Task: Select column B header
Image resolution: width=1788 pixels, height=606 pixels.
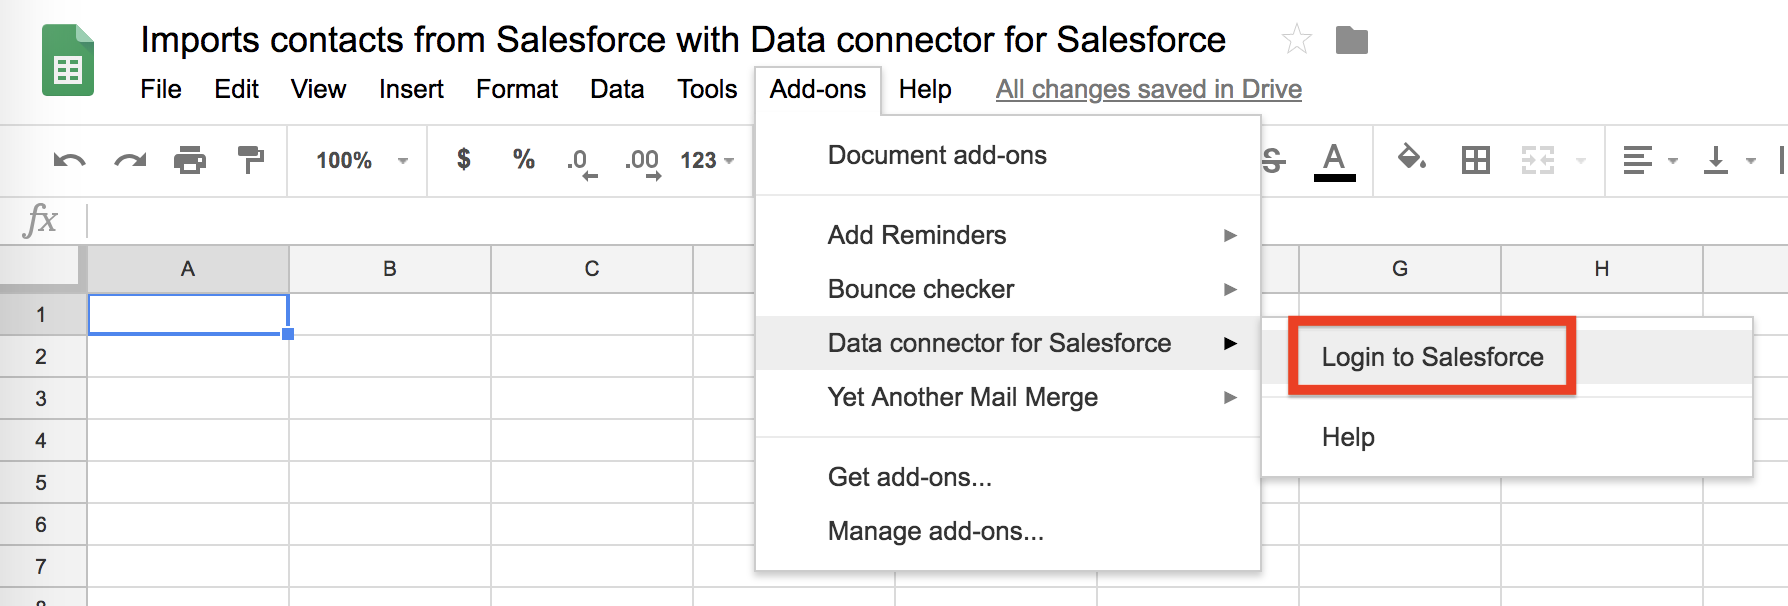Action: click(x=390, y=268)
